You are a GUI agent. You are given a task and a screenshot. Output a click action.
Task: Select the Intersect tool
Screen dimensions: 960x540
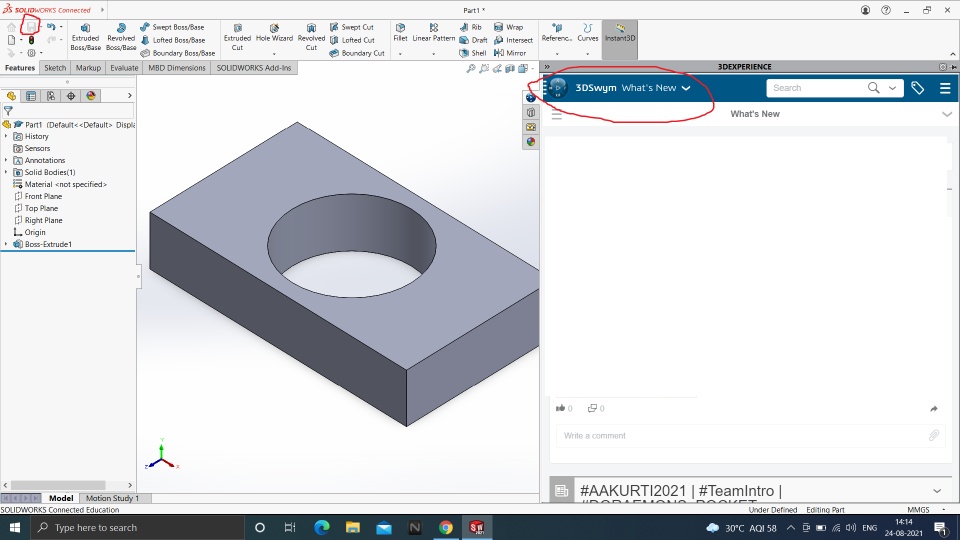[x=513, y=40]
